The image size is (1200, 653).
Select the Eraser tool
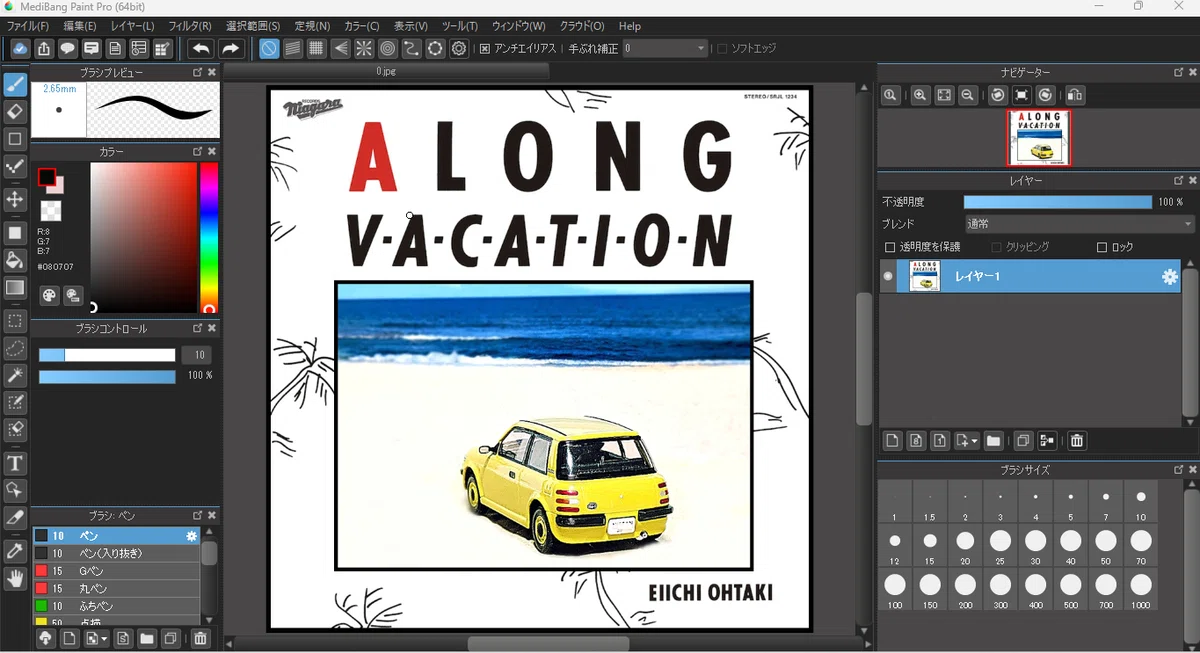(15, 111)
